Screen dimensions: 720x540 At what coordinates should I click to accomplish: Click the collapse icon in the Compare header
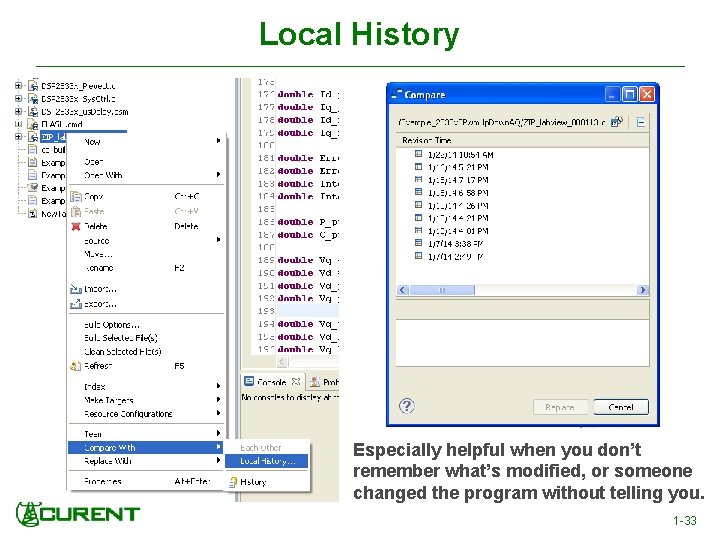(641, 122)
